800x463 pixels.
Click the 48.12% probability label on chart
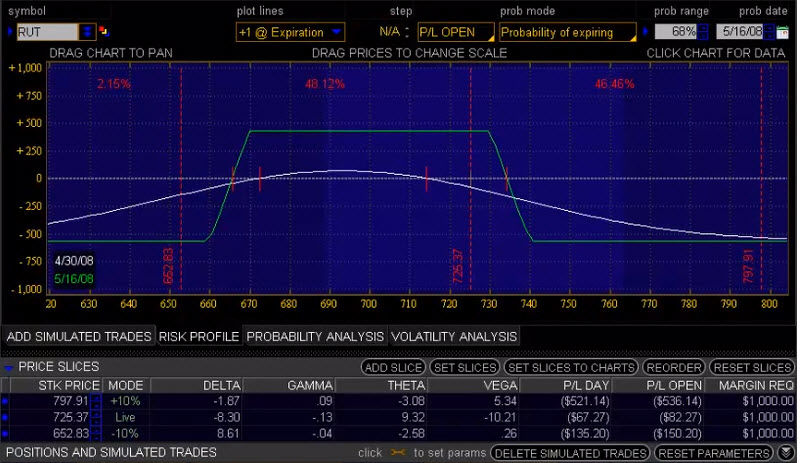click(x=324, y=84)
